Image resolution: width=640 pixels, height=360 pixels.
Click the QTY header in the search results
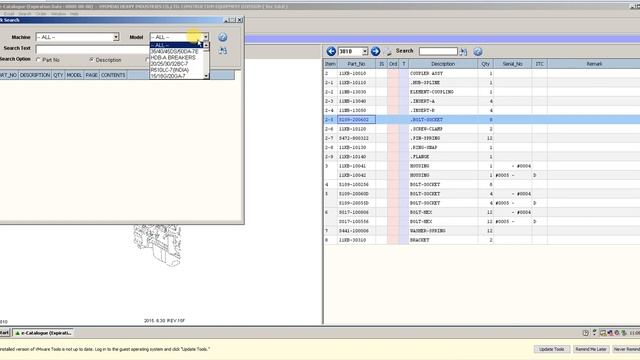[58, 75]
